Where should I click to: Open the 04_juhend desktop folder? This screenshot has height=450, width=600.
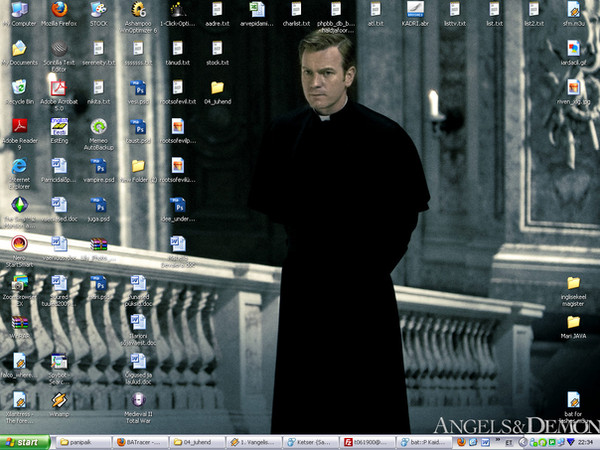point(217,88)
